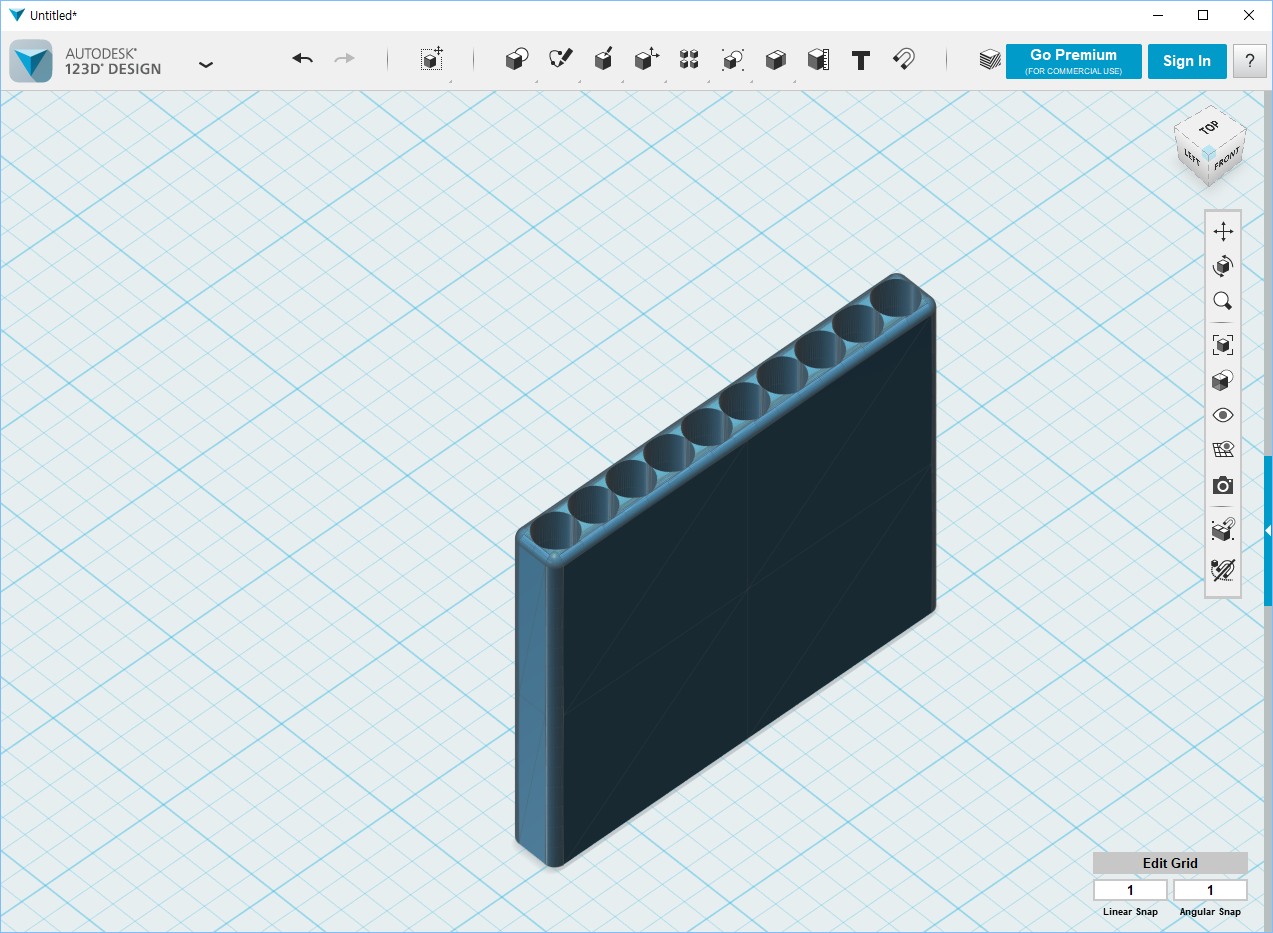The width and height of the screenshot is (1273, 933).
Task: Select the Zoom magnifier tool
Action: click(1223, 301)
